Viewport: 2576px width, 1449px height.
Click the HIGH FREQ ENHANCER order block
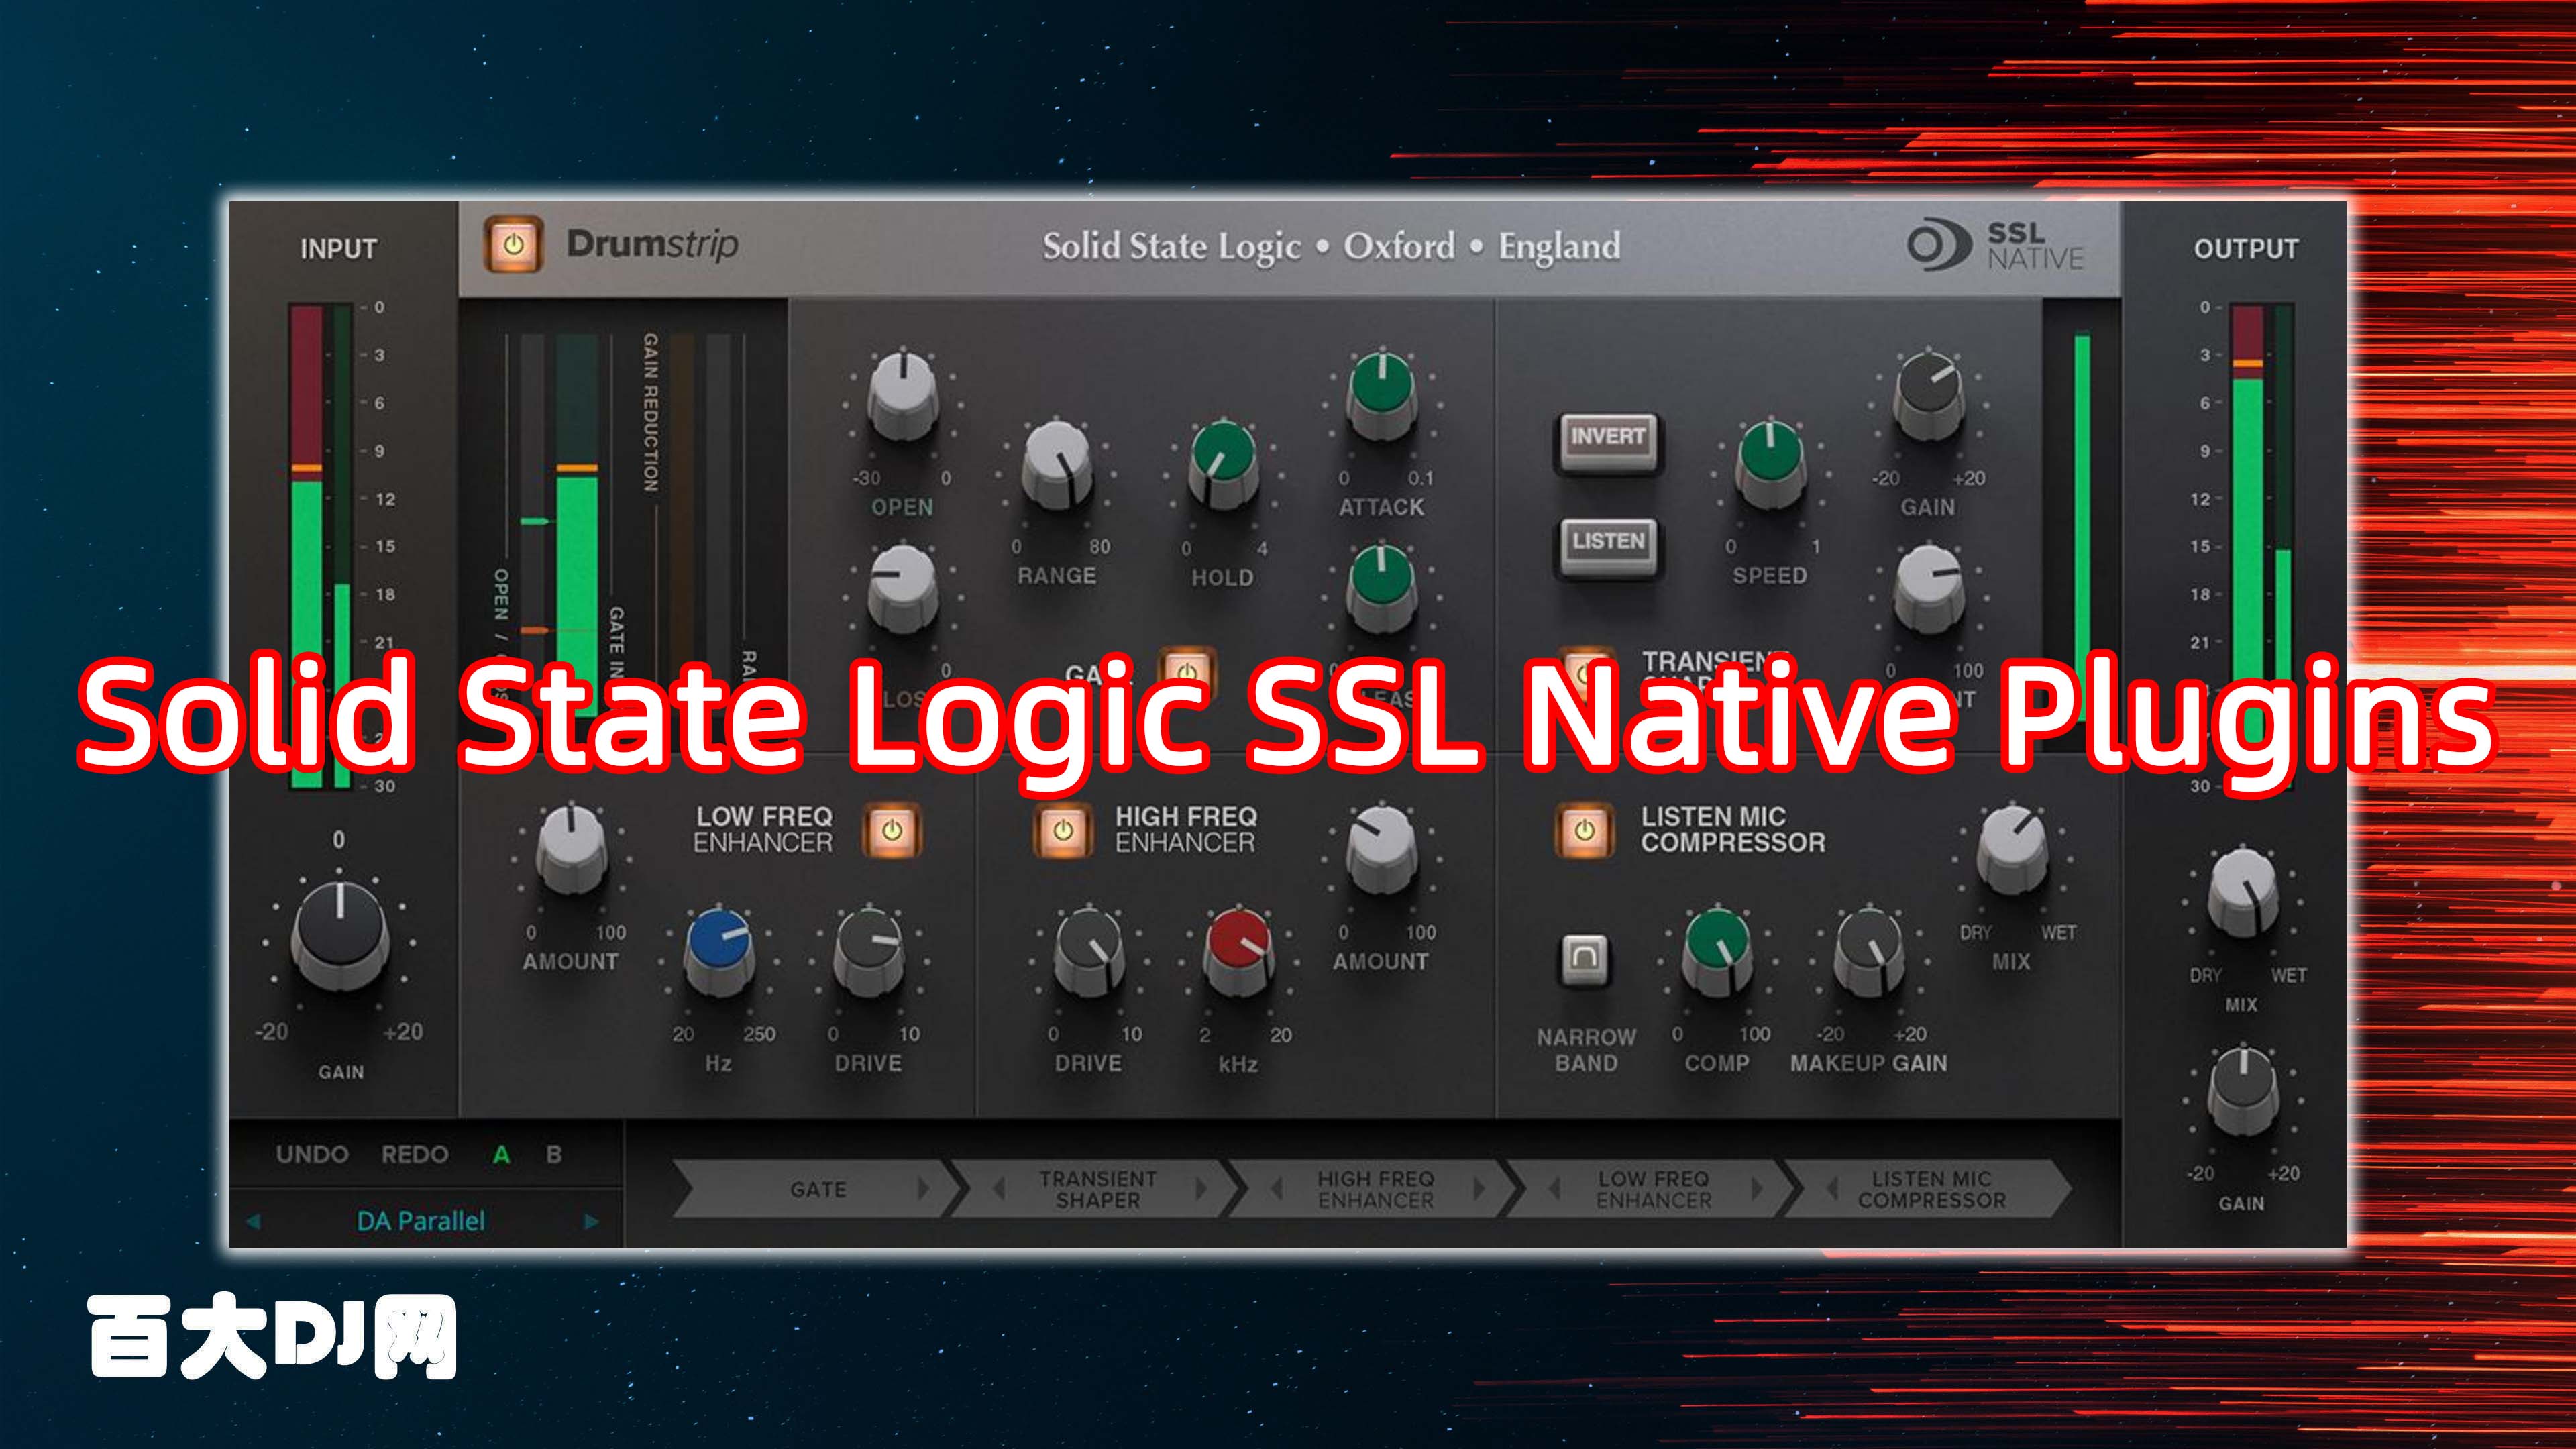(1376, 1189)
